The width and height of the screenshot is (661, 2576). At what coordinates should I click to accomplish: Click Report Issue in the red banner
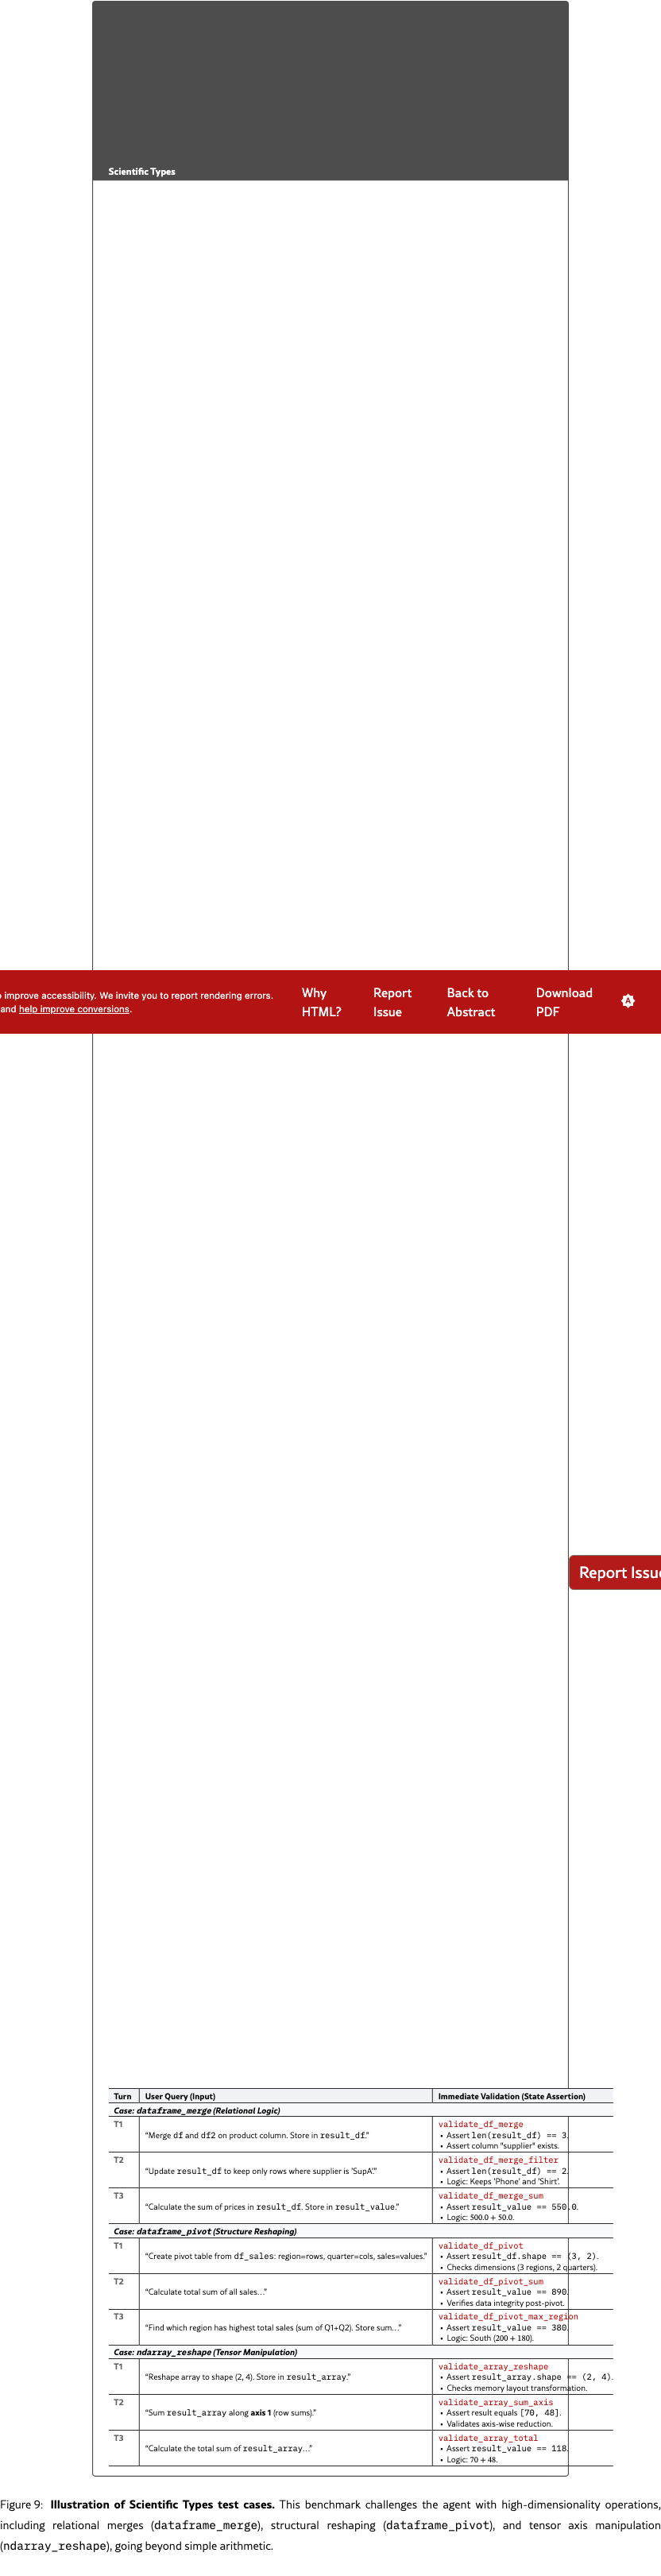point(392,1002)
